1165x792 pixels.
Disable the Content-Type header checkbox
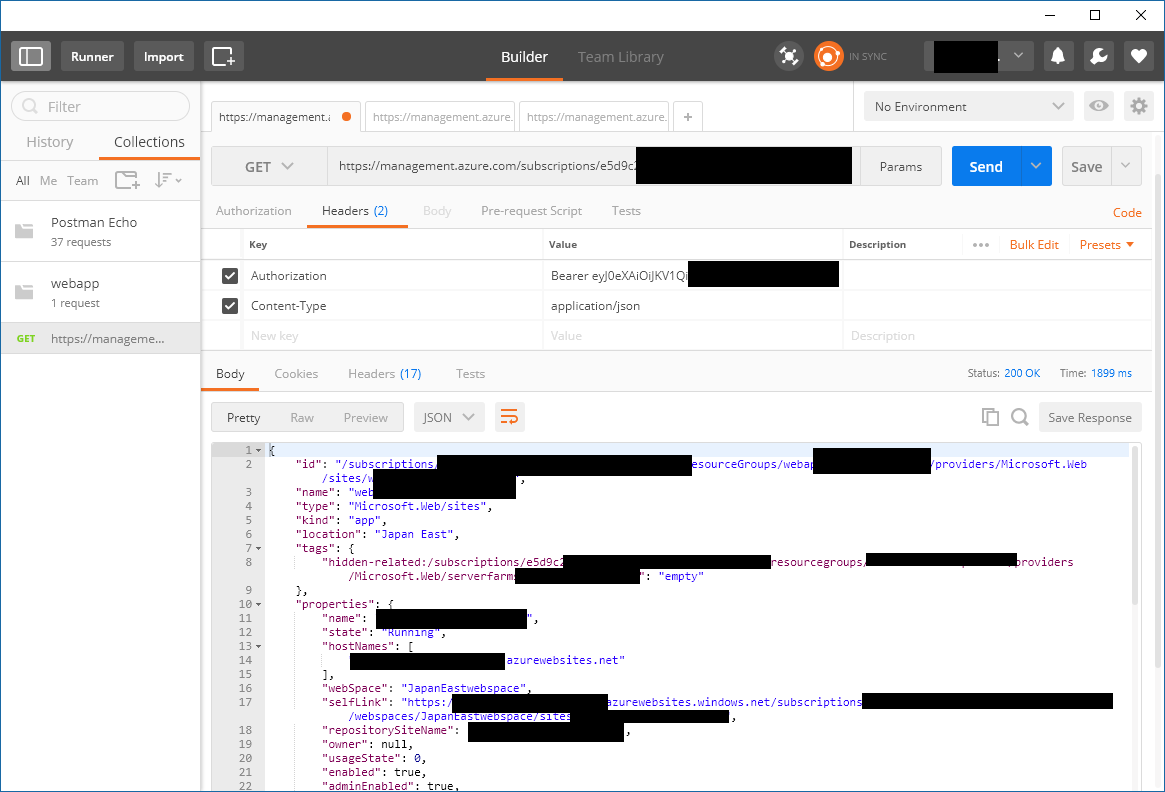click(x=230, y=306)
